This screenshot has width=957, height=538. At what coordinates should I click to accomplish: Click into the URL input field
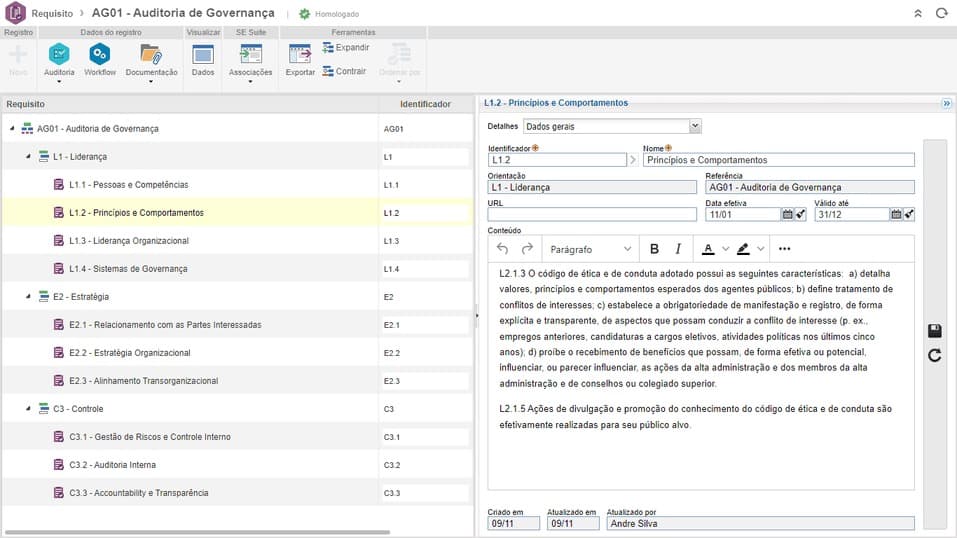[591, 214]
